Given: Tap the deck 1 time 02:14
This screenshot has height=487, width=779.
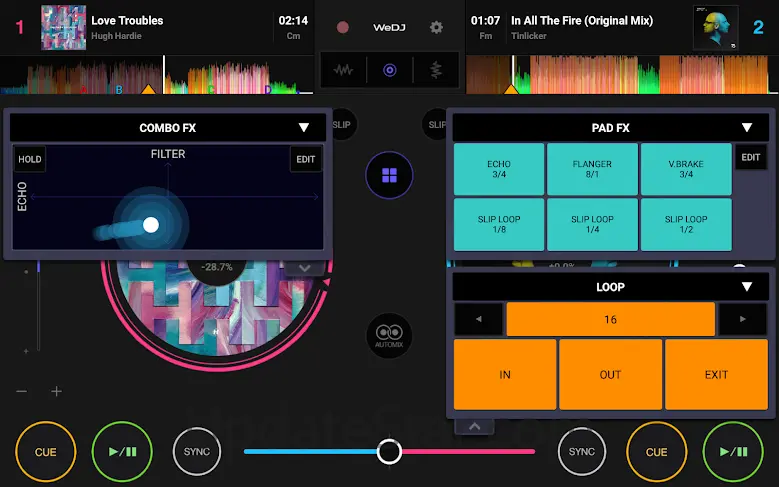Looking at the screenshot, I should click(x=293, y=20).
